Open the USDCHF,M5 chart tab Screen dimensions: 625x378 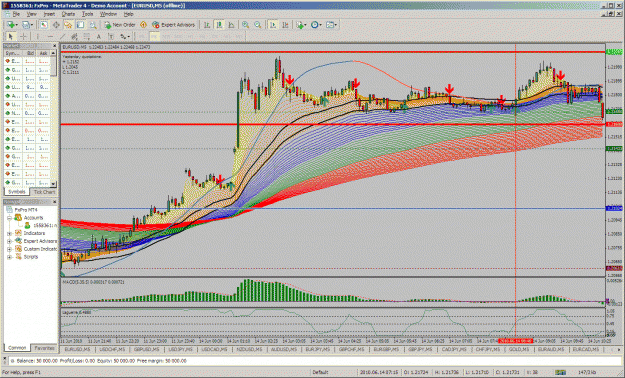tap(112, 349)
